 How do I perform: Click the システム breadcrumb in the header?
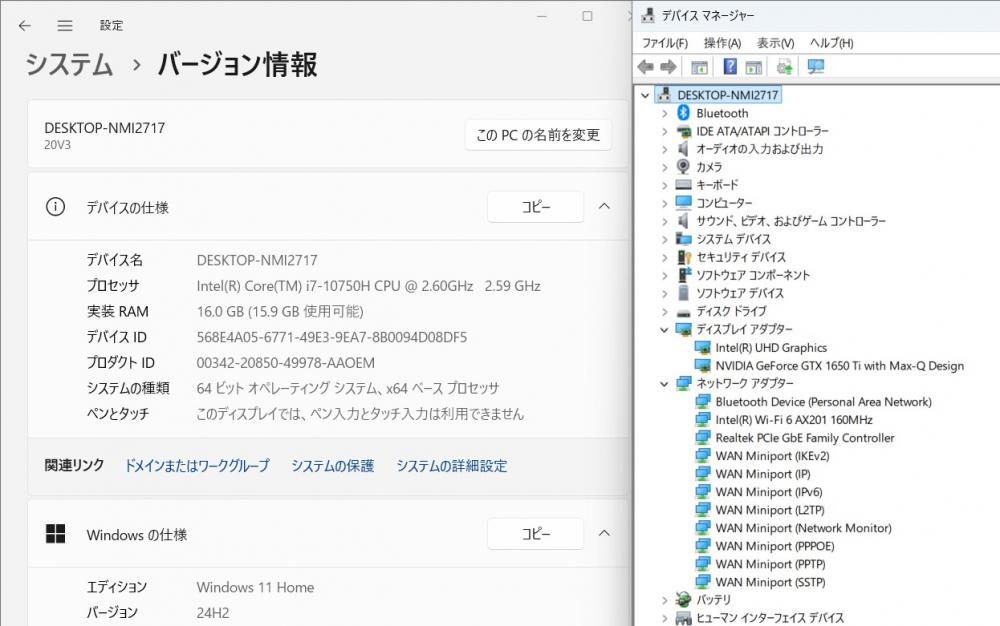coord(69,65)
